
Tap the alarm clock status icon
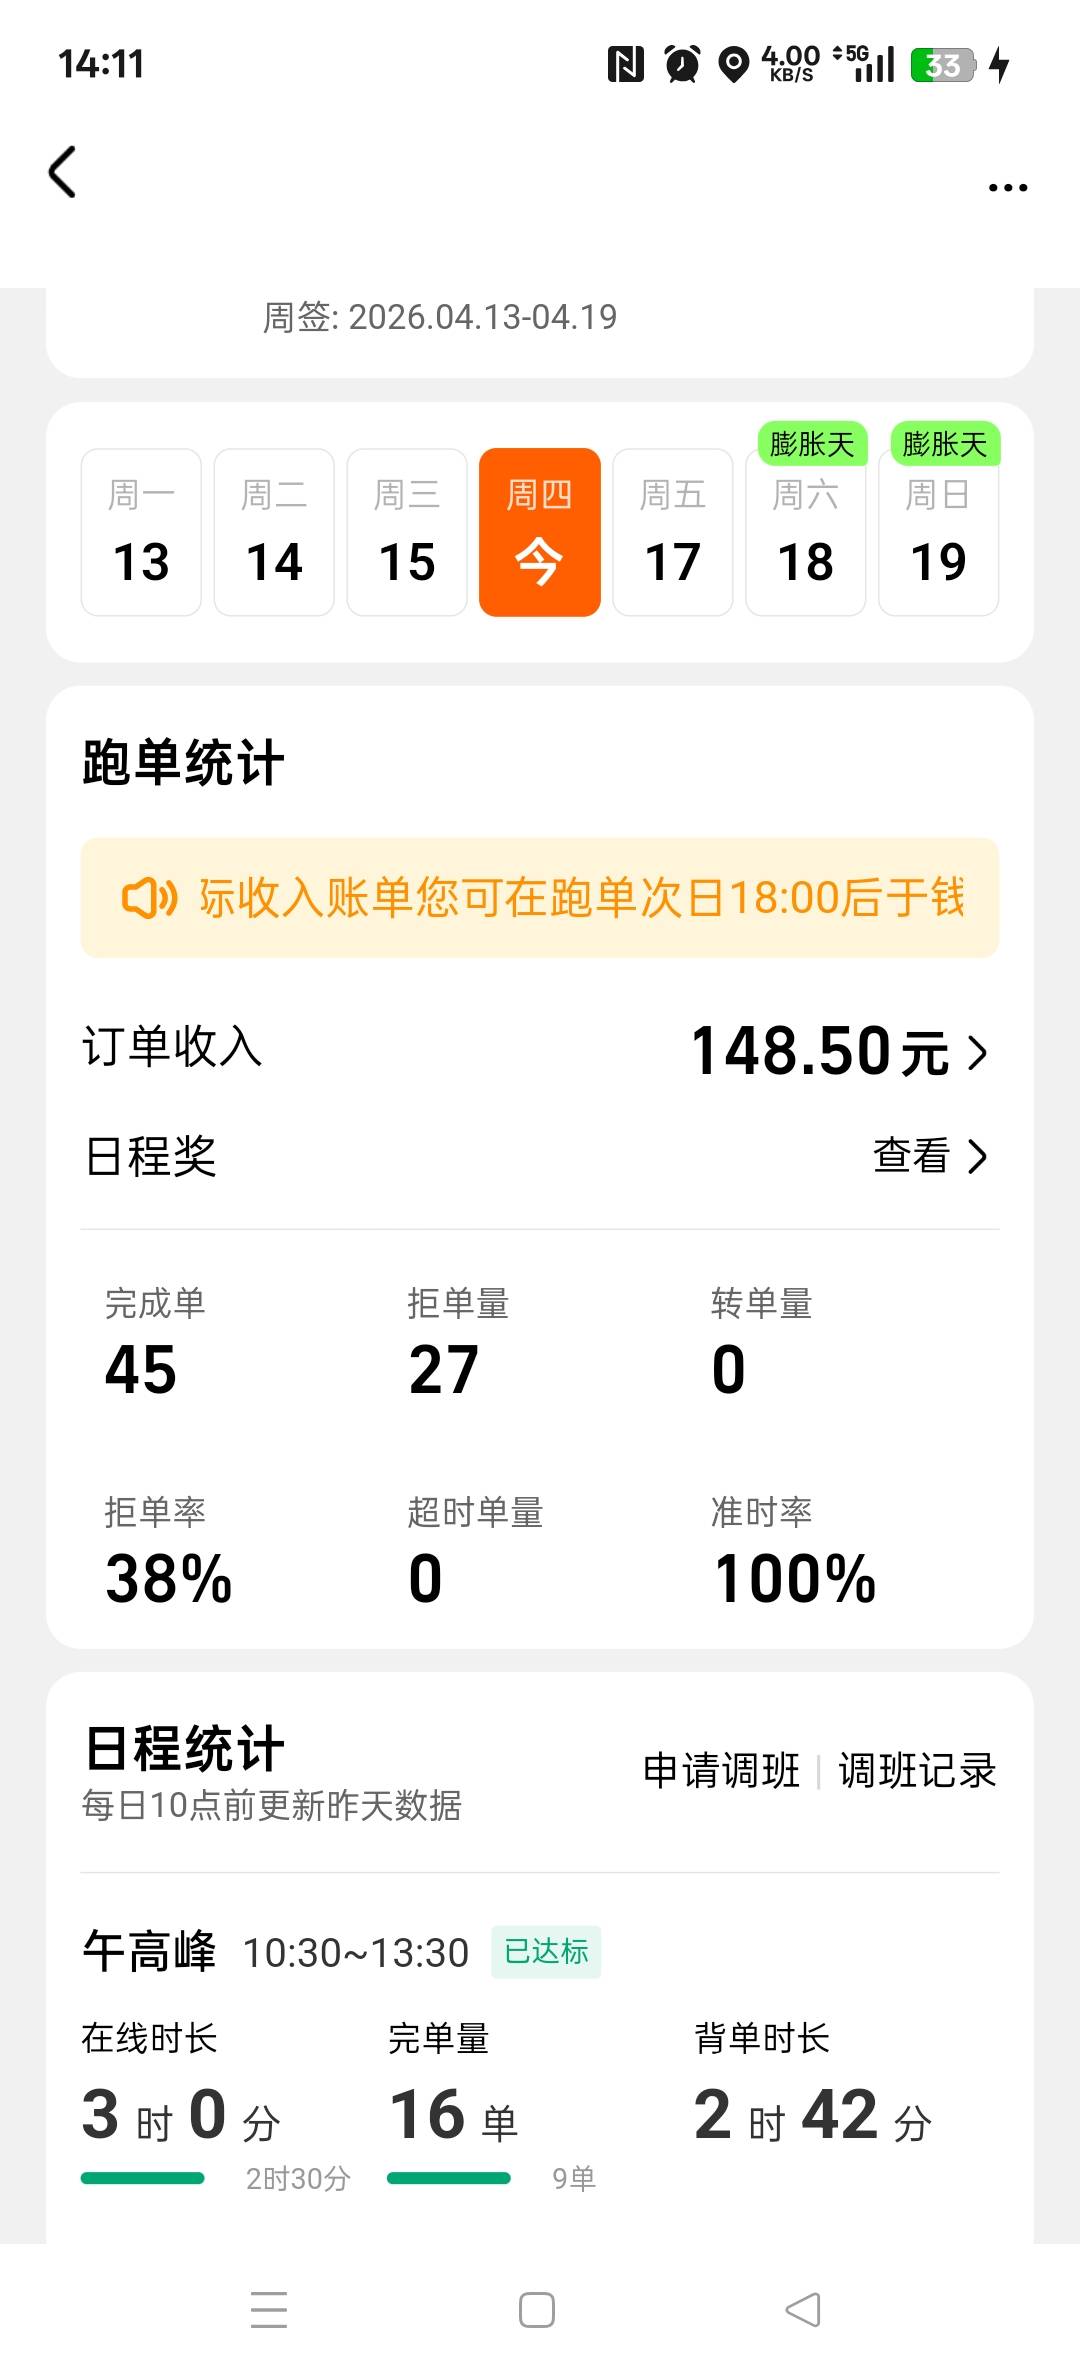683,65
